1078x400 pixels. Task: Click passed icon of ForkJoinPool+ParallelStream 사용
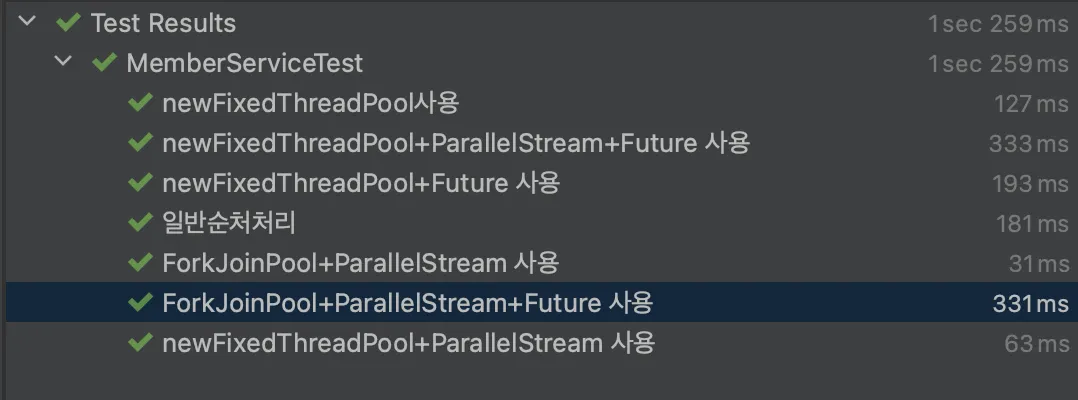coord(139,263)
